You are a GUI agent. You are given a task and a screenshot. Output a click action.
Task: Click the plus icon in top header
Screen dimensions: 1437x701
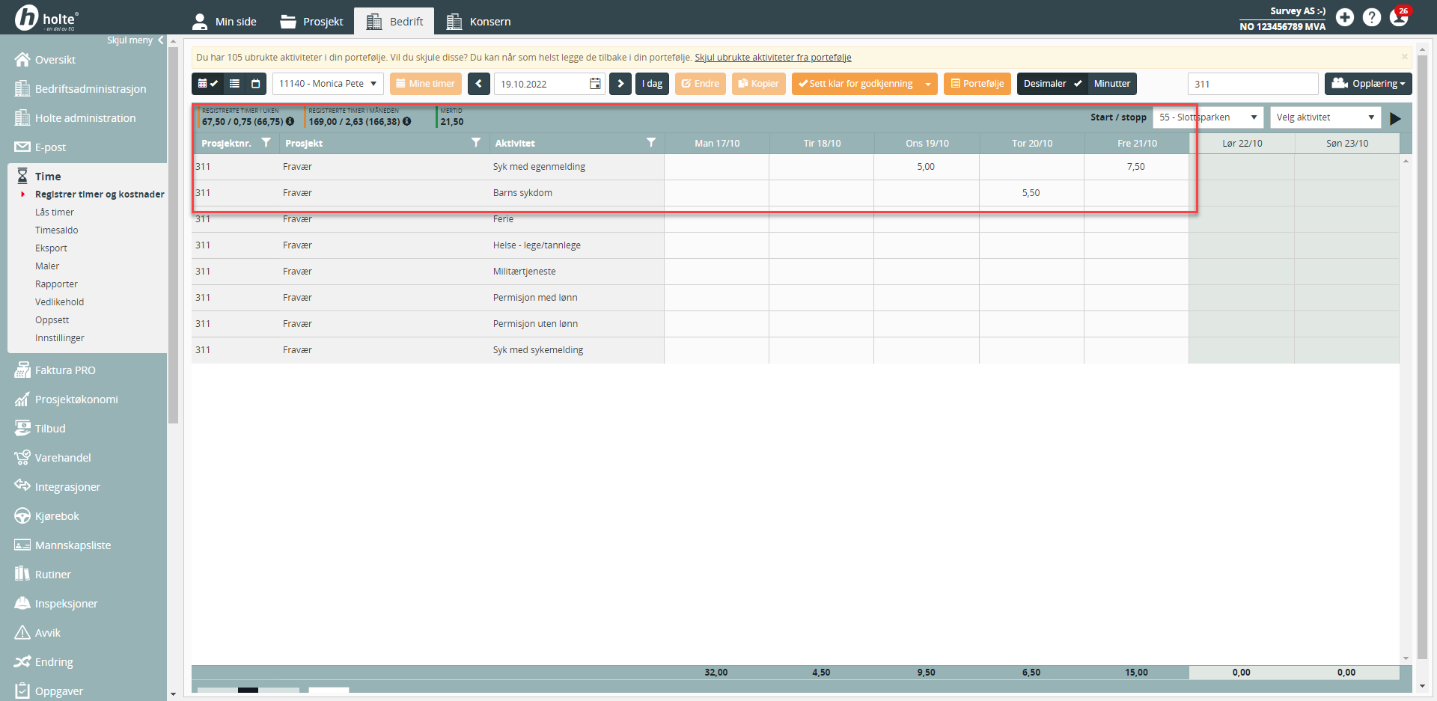pyautogui.click(x=1345, y=17)
